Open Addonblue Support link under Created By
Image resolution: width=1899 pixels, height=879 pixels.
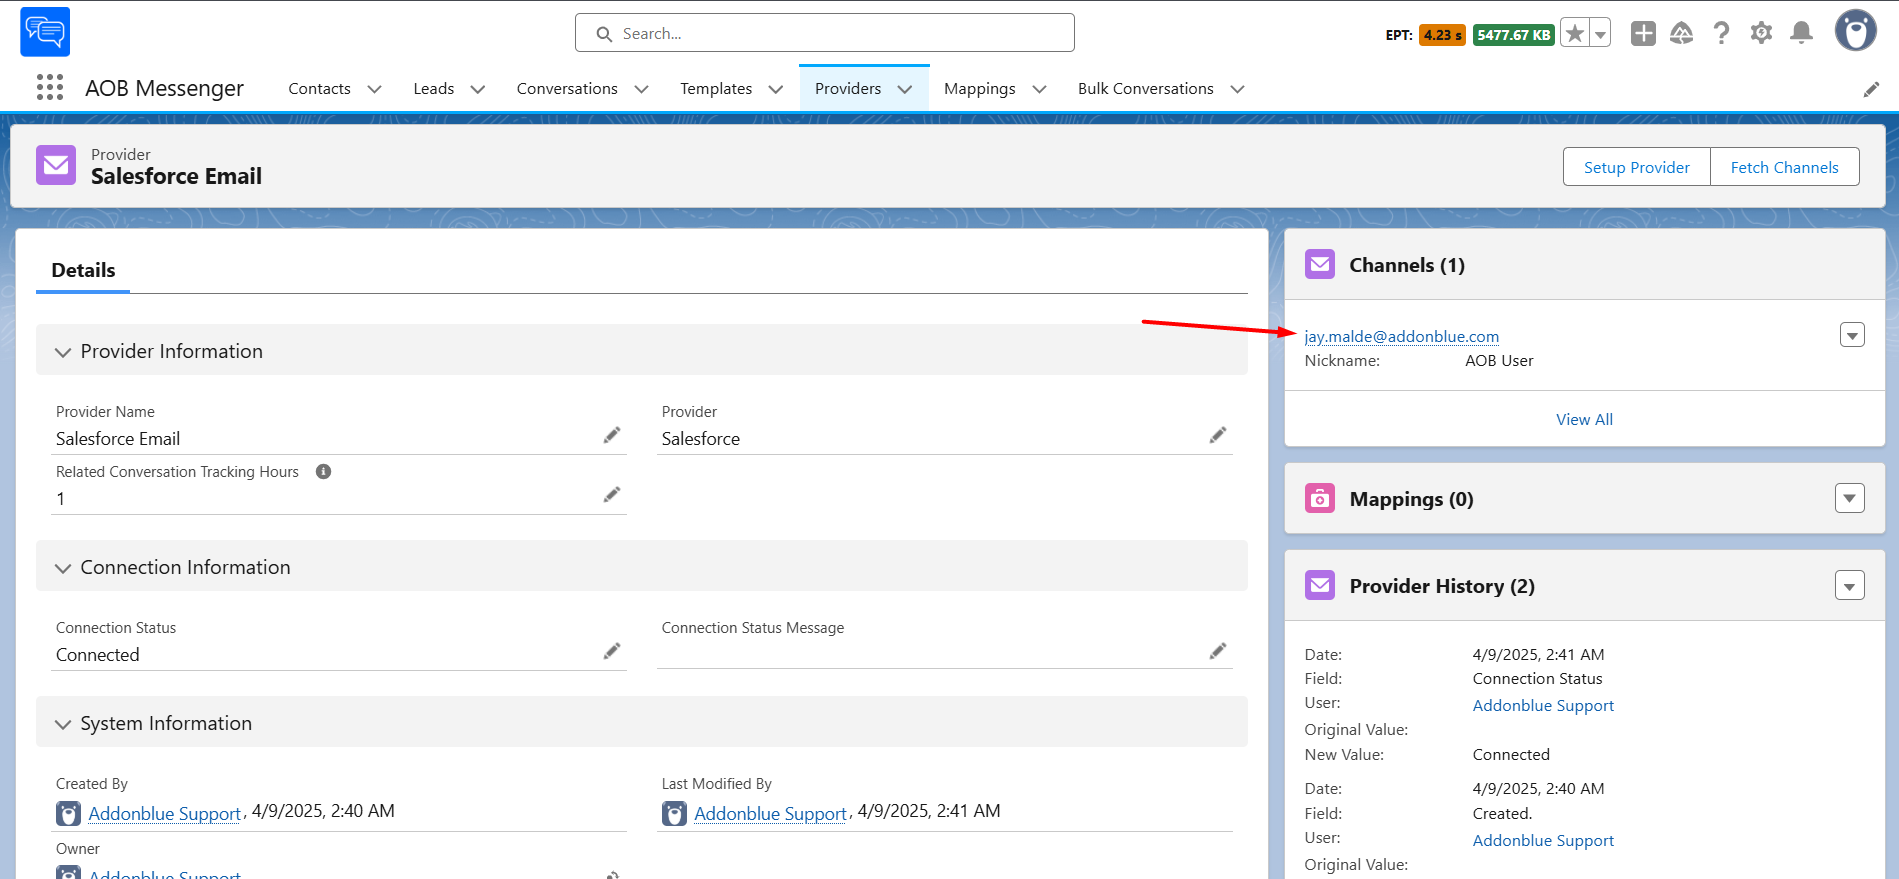pyautogui.click(x=165, y=814)
